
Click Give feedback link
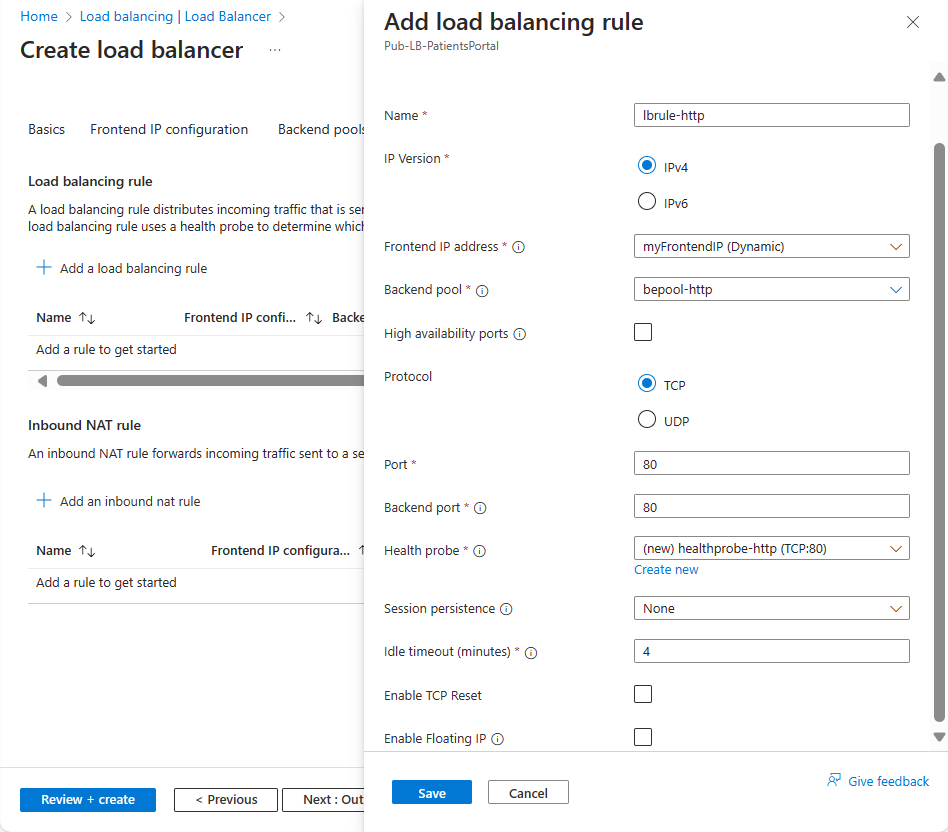pyautogui.click(x=888, y=781)
